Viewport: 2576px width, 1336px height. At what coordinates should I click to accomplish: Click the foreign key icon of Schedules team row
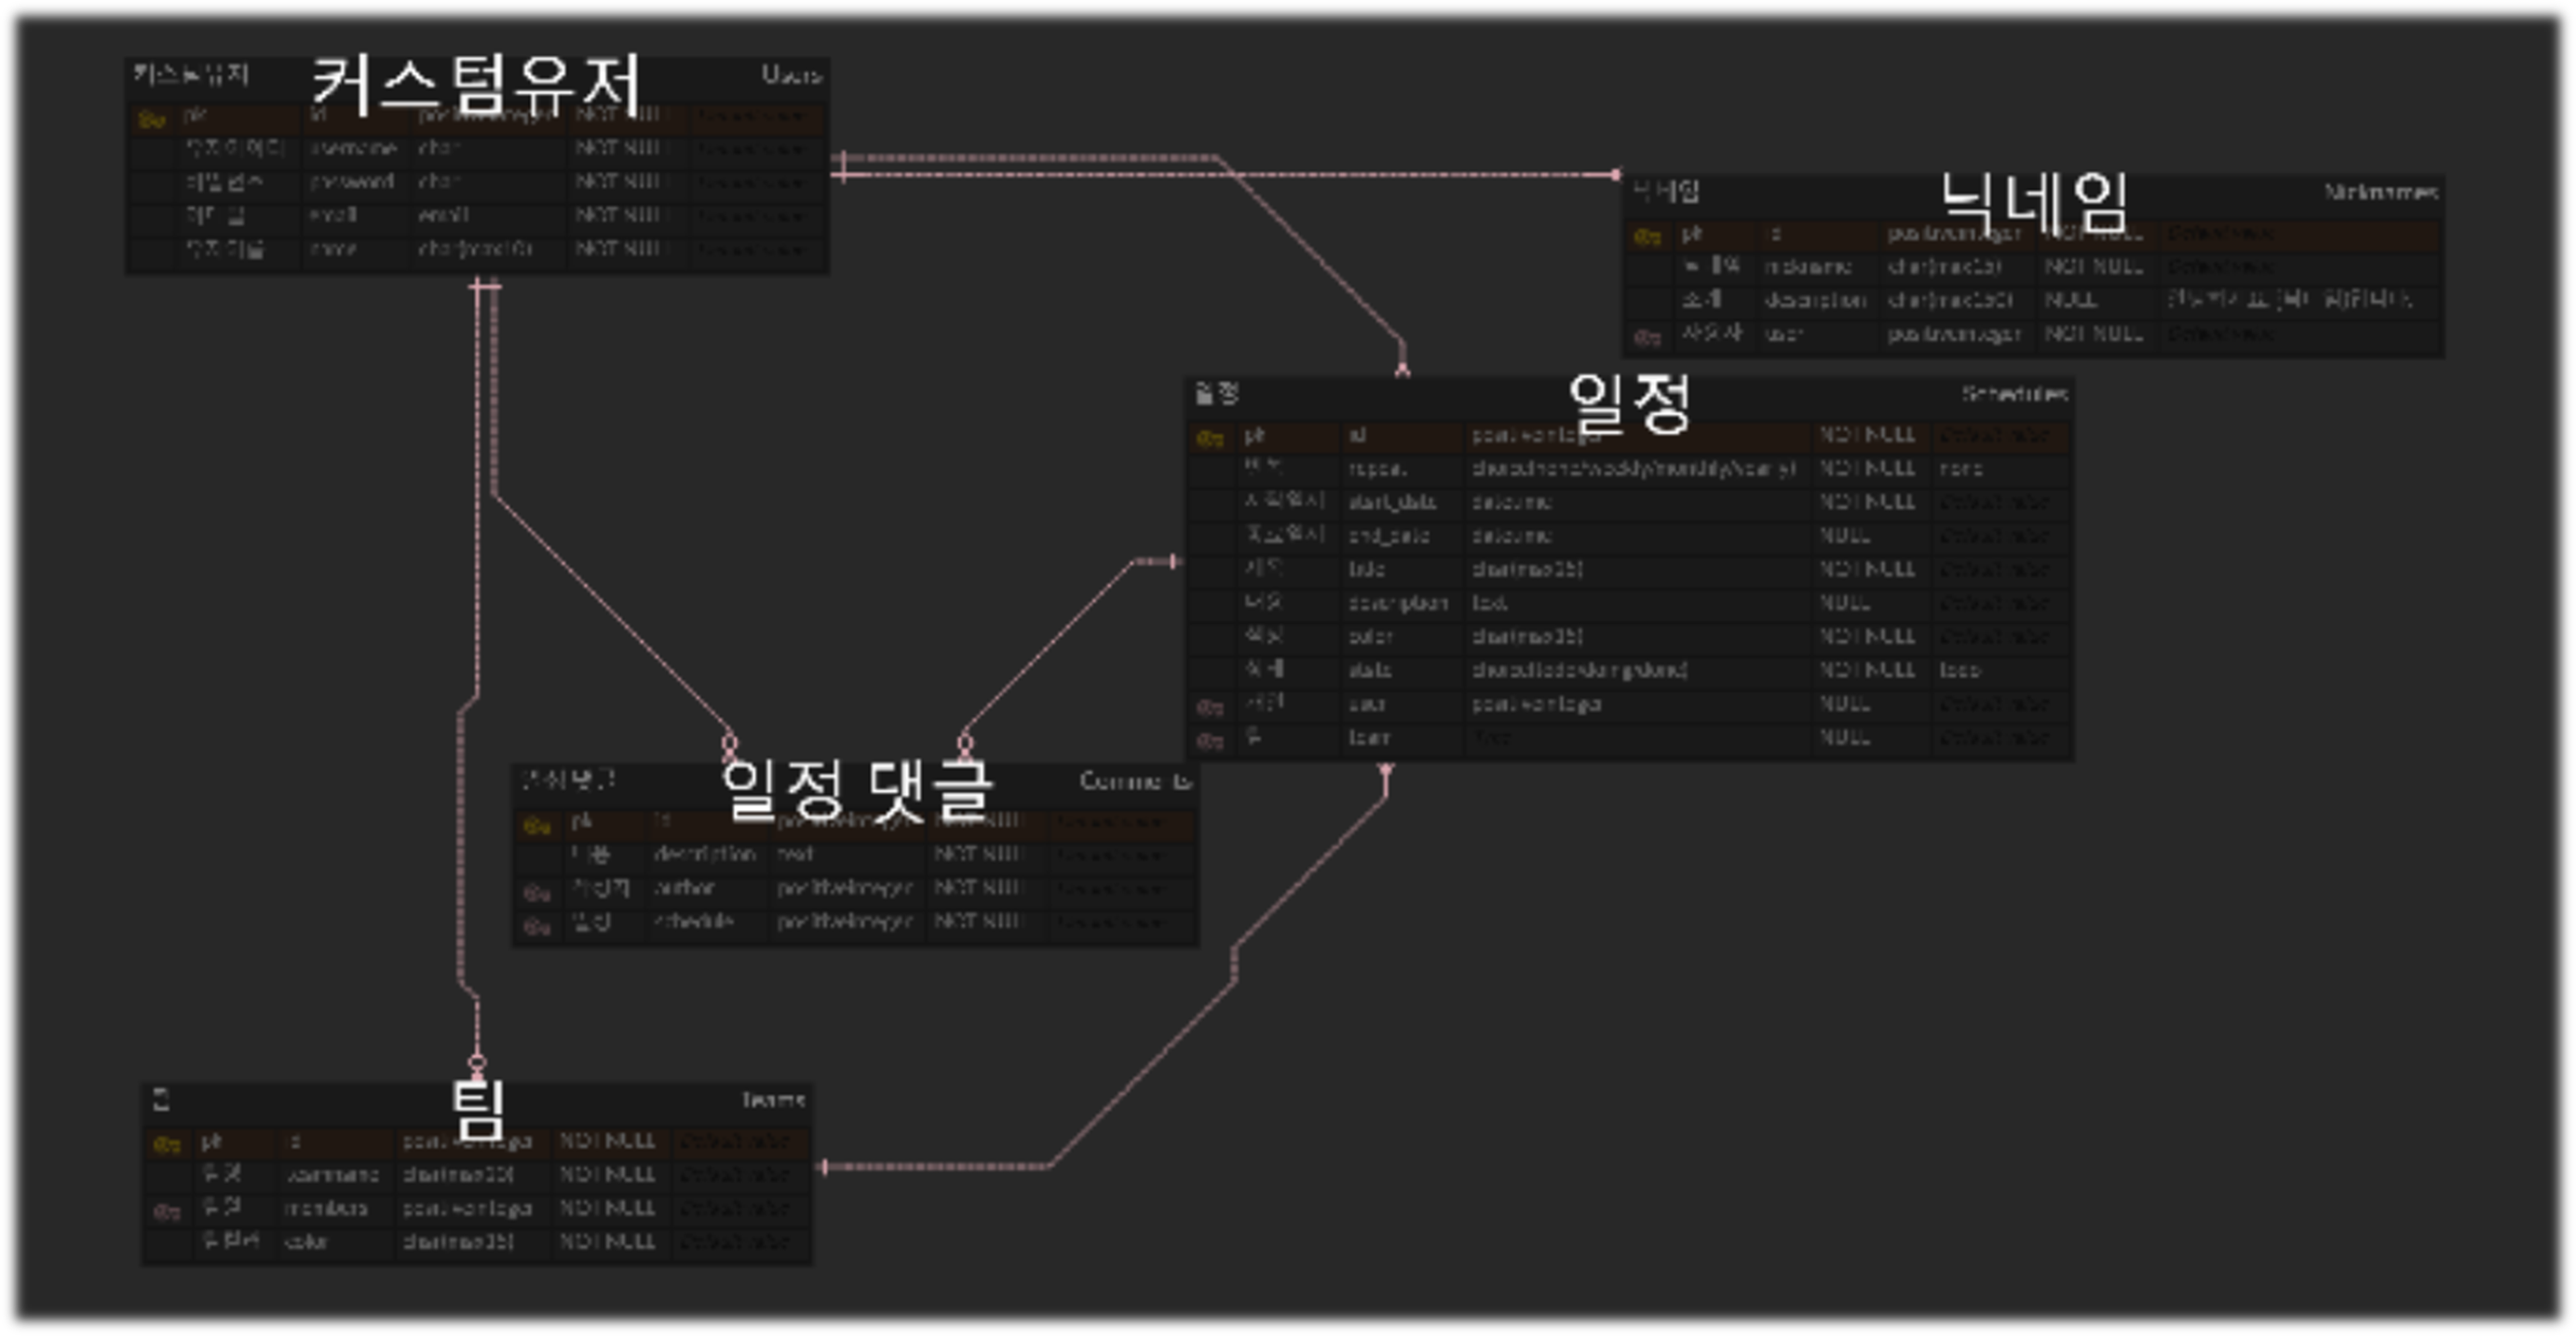tap(1209, 741)
